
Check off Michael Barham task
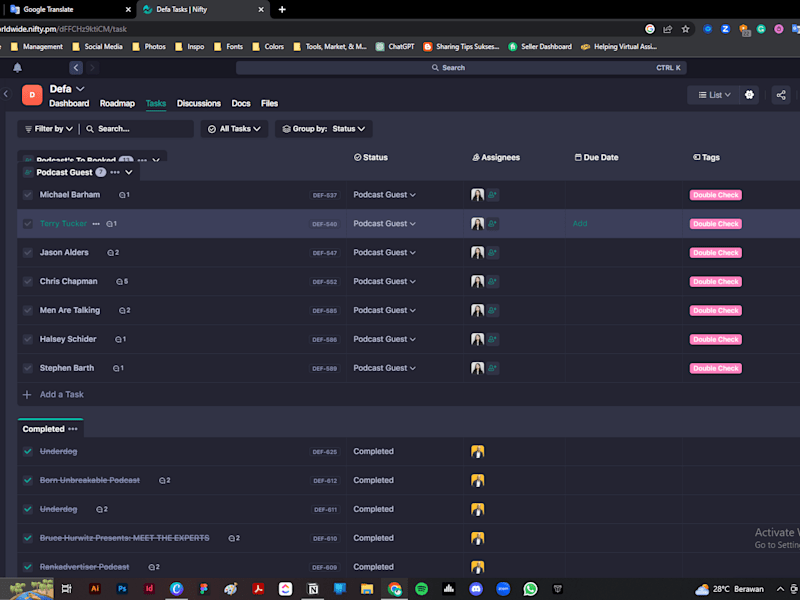pos(28,195)
